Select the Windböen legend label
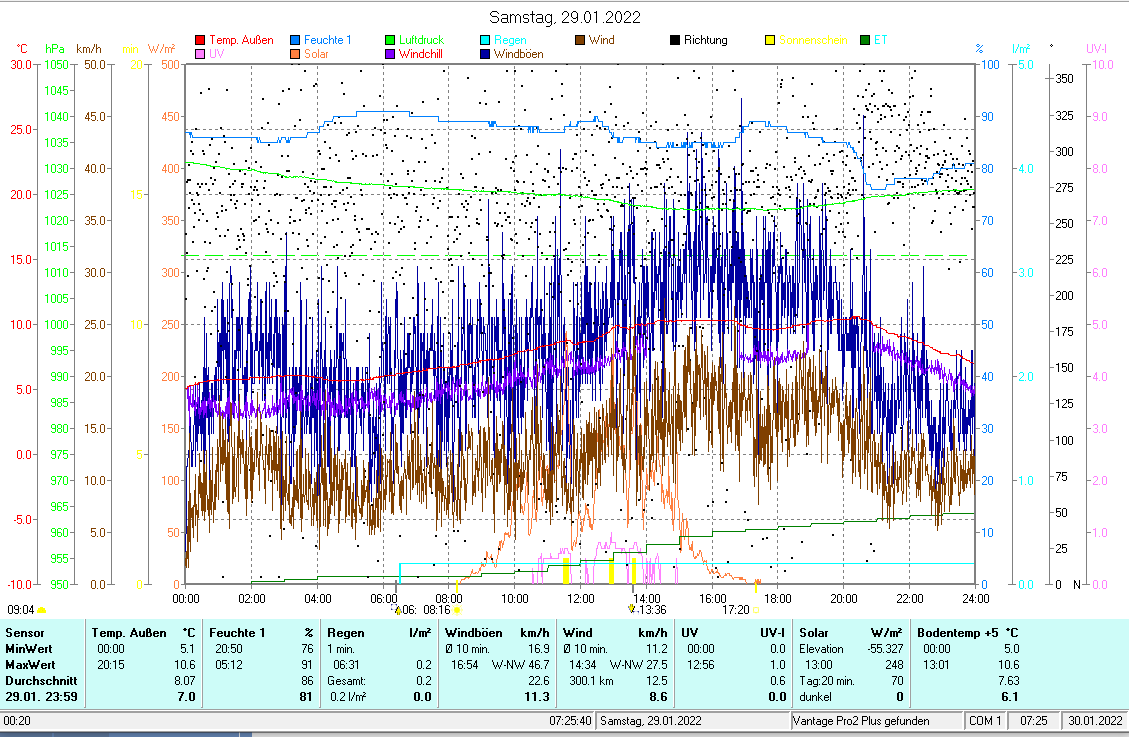 click(x=517, y=54)
